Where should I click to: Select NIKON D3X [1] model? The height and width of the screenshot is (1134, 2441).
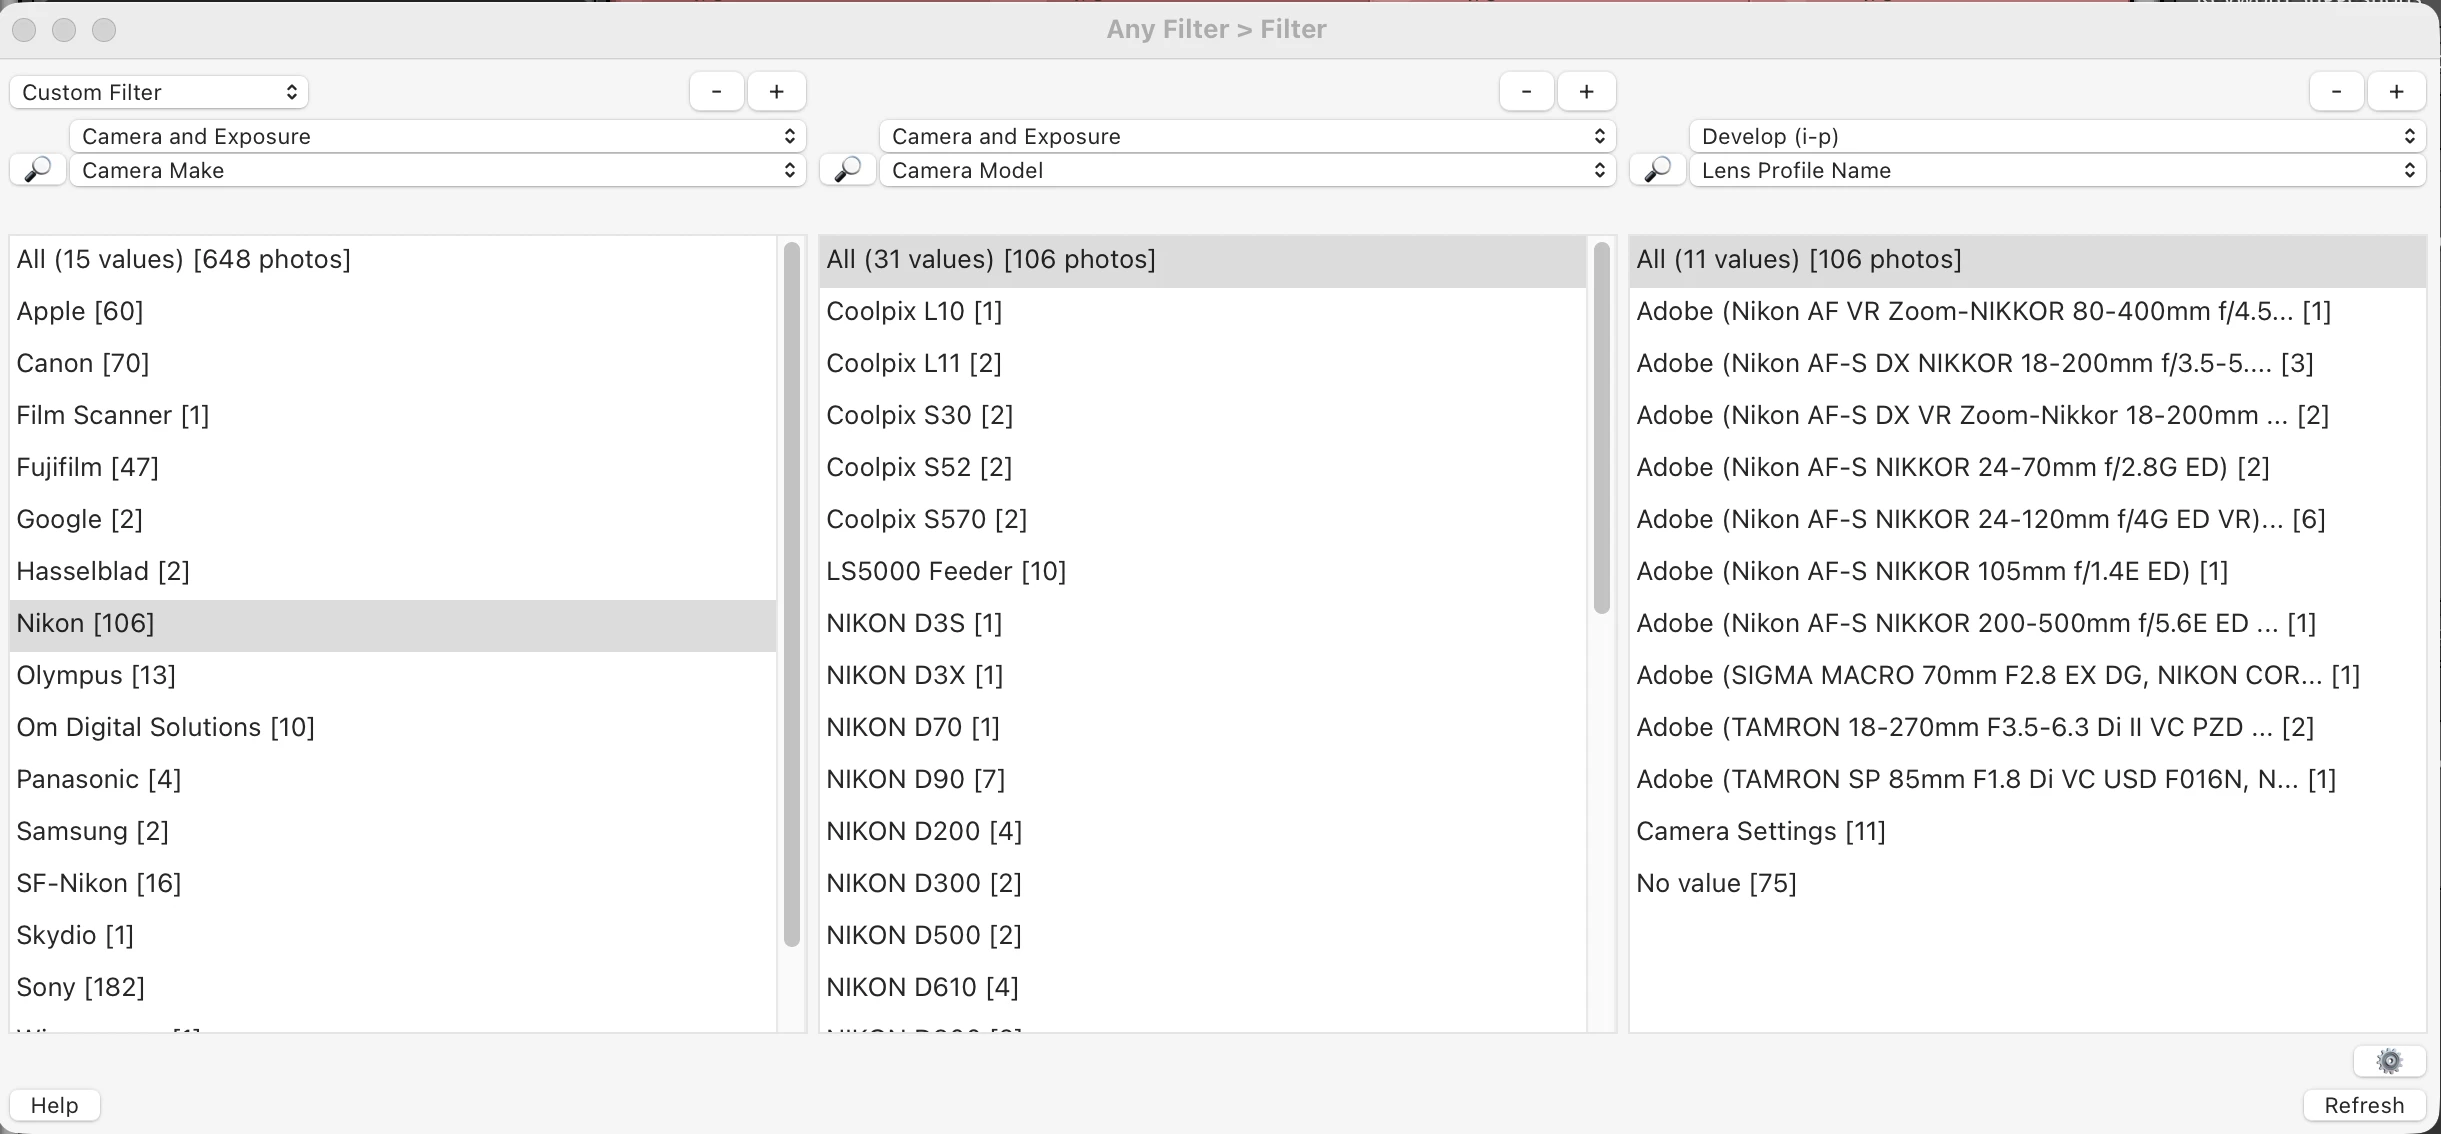click(x=1203, y=676)
